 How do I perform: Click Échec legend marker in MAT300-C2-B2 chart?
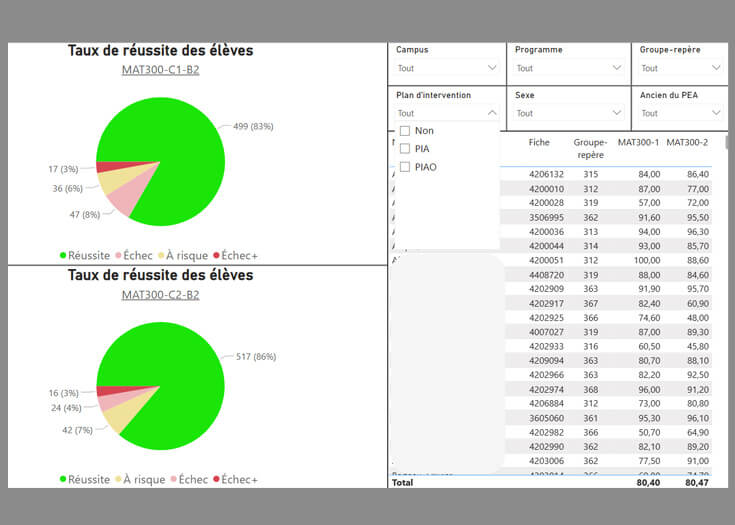(174, 480)
